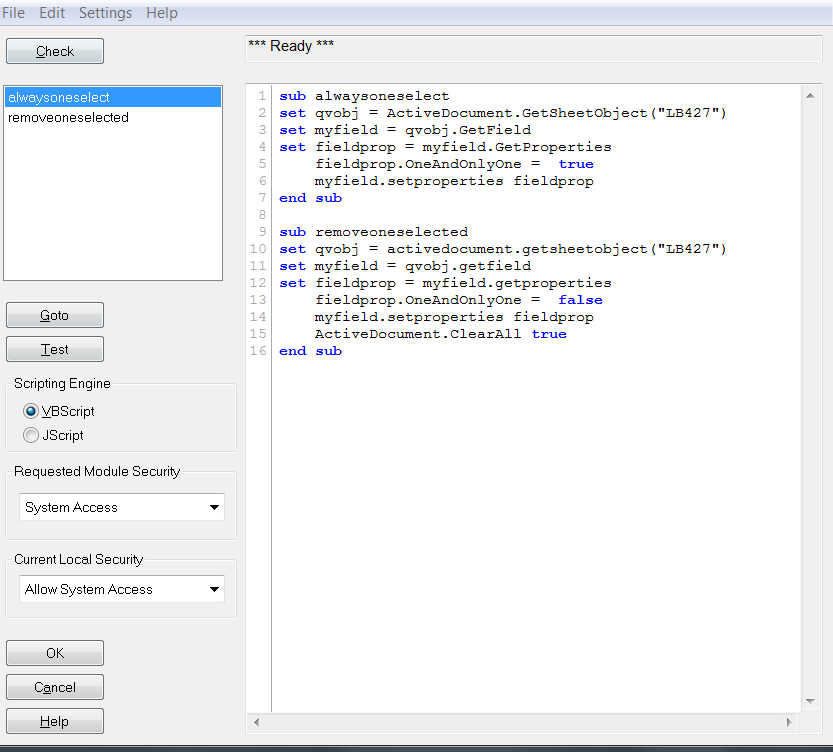Viewport: 833px width, 752px height.
Task: Click the horizontal scroll right arrow
Action: pos(788,722)
